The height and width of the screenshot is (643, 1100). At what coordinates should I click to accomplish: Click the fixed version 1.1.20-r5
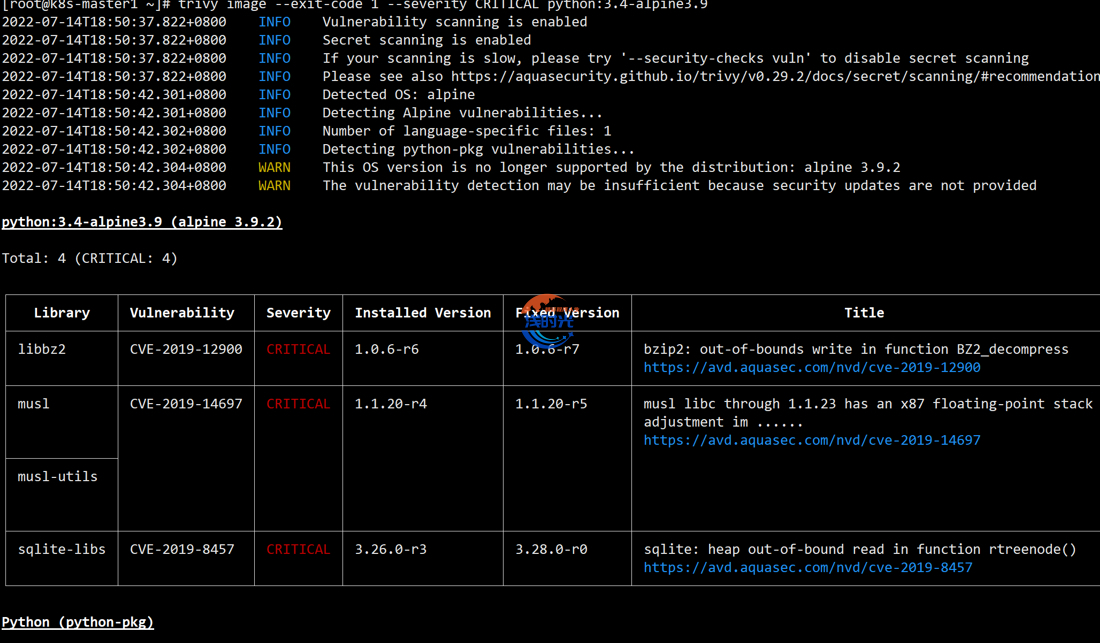point(551,404)
